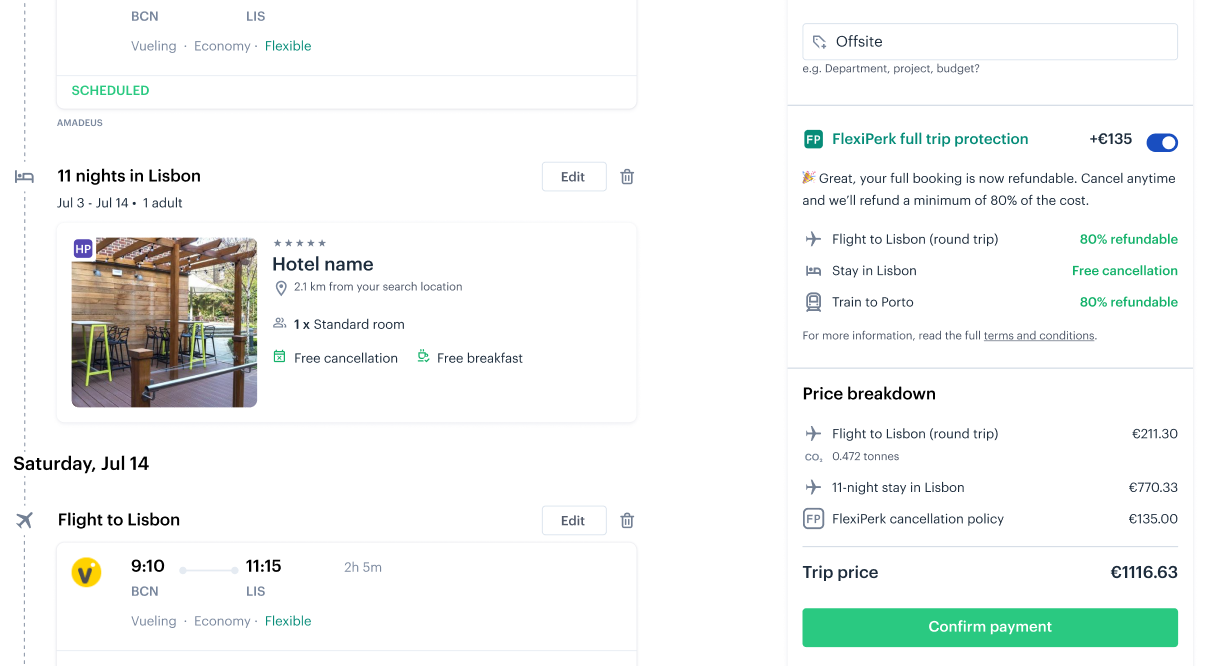Select the Flexible fare label for 9:10 flight
1210x666 pixels.
click(288, 621)
